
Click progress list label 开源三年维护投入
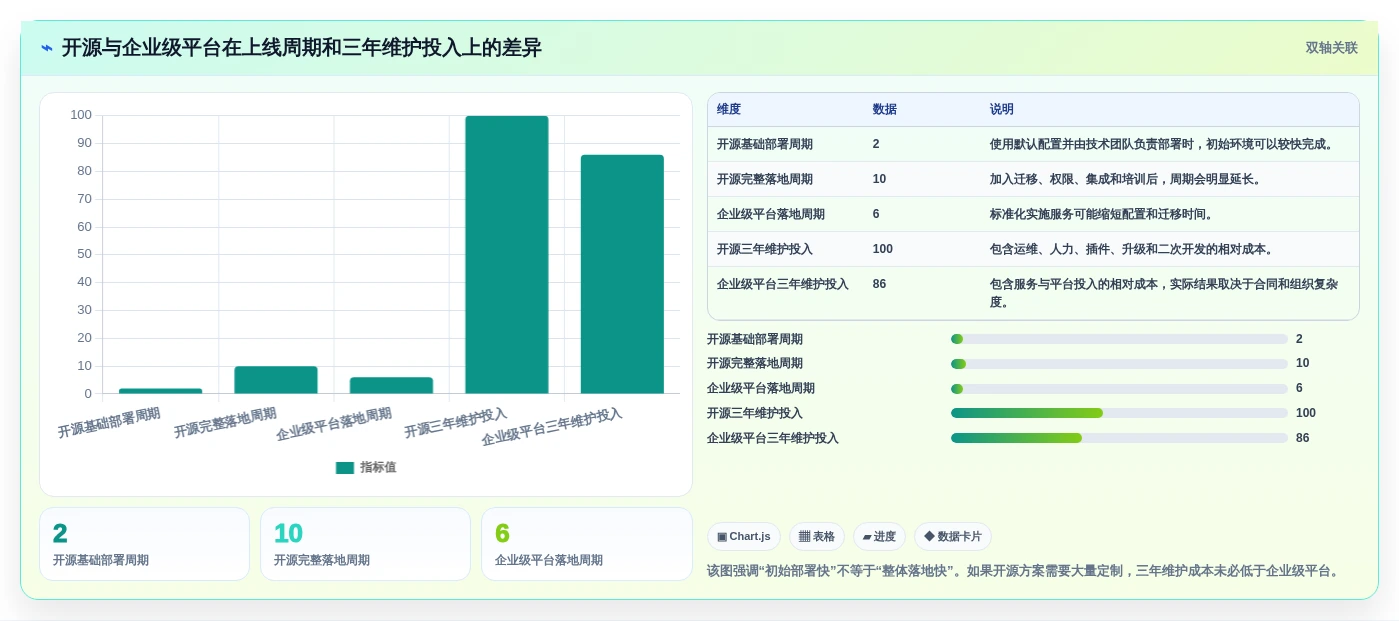pos(755,413)
